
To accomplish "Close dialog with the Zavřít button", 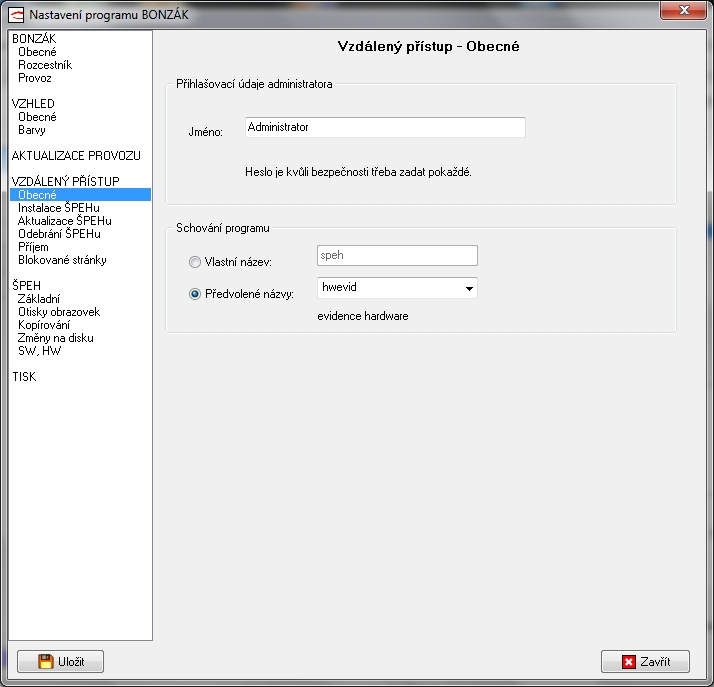I will click(645, 661).
